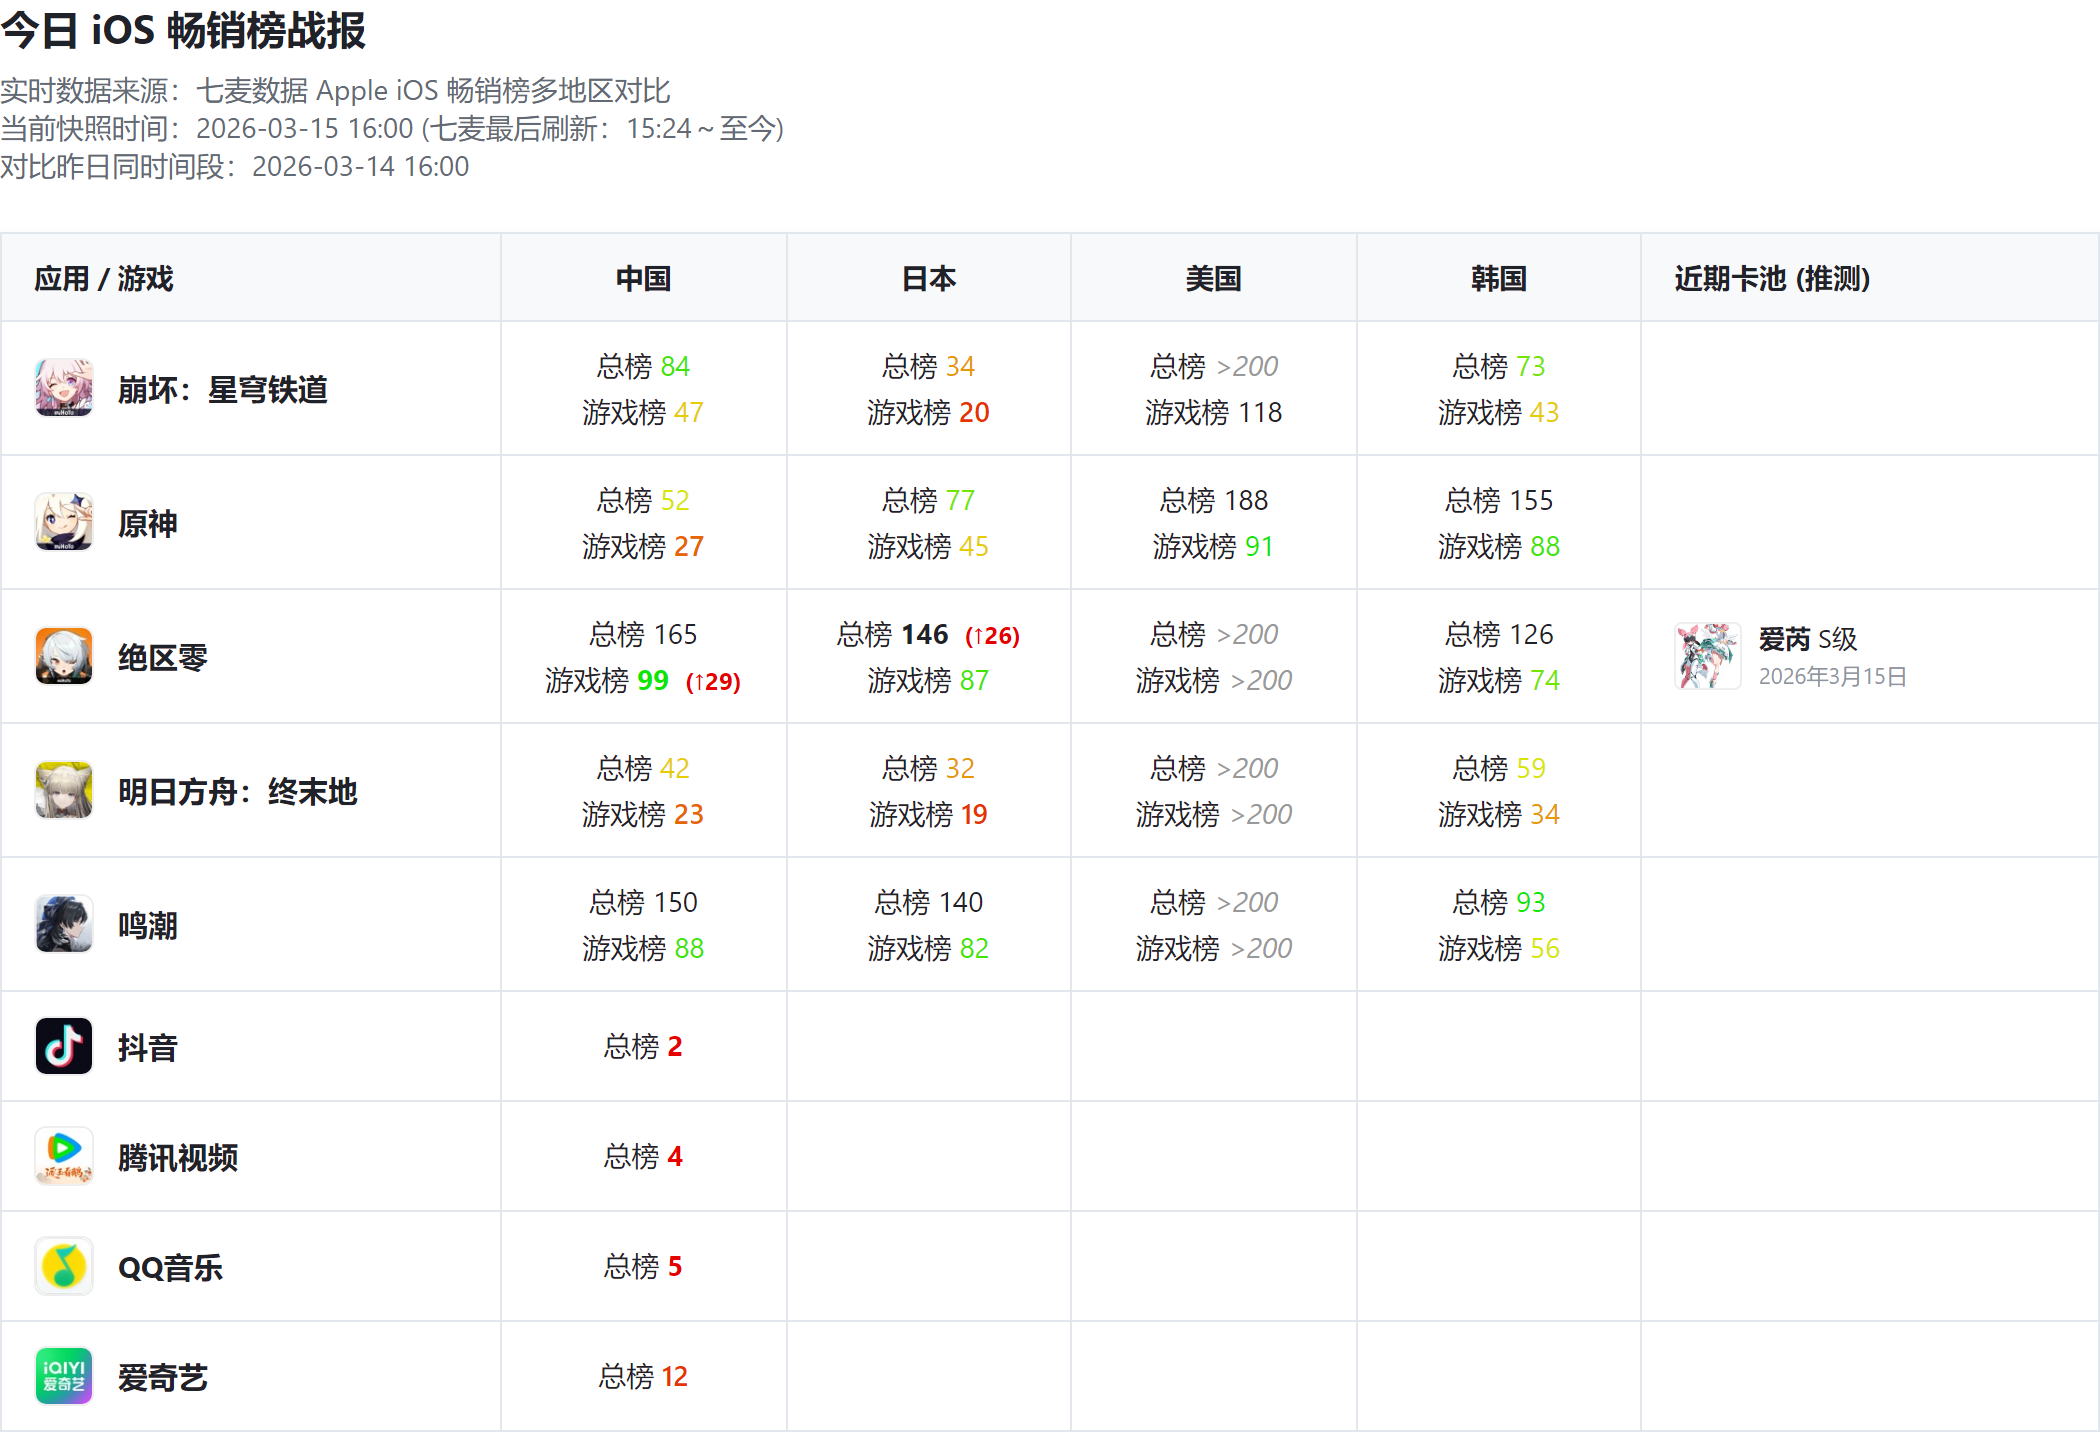Screen dimensions: 2100x1432
Task: Click the 崩坏：星穹铁道 game name
Action: click(222, 389)
